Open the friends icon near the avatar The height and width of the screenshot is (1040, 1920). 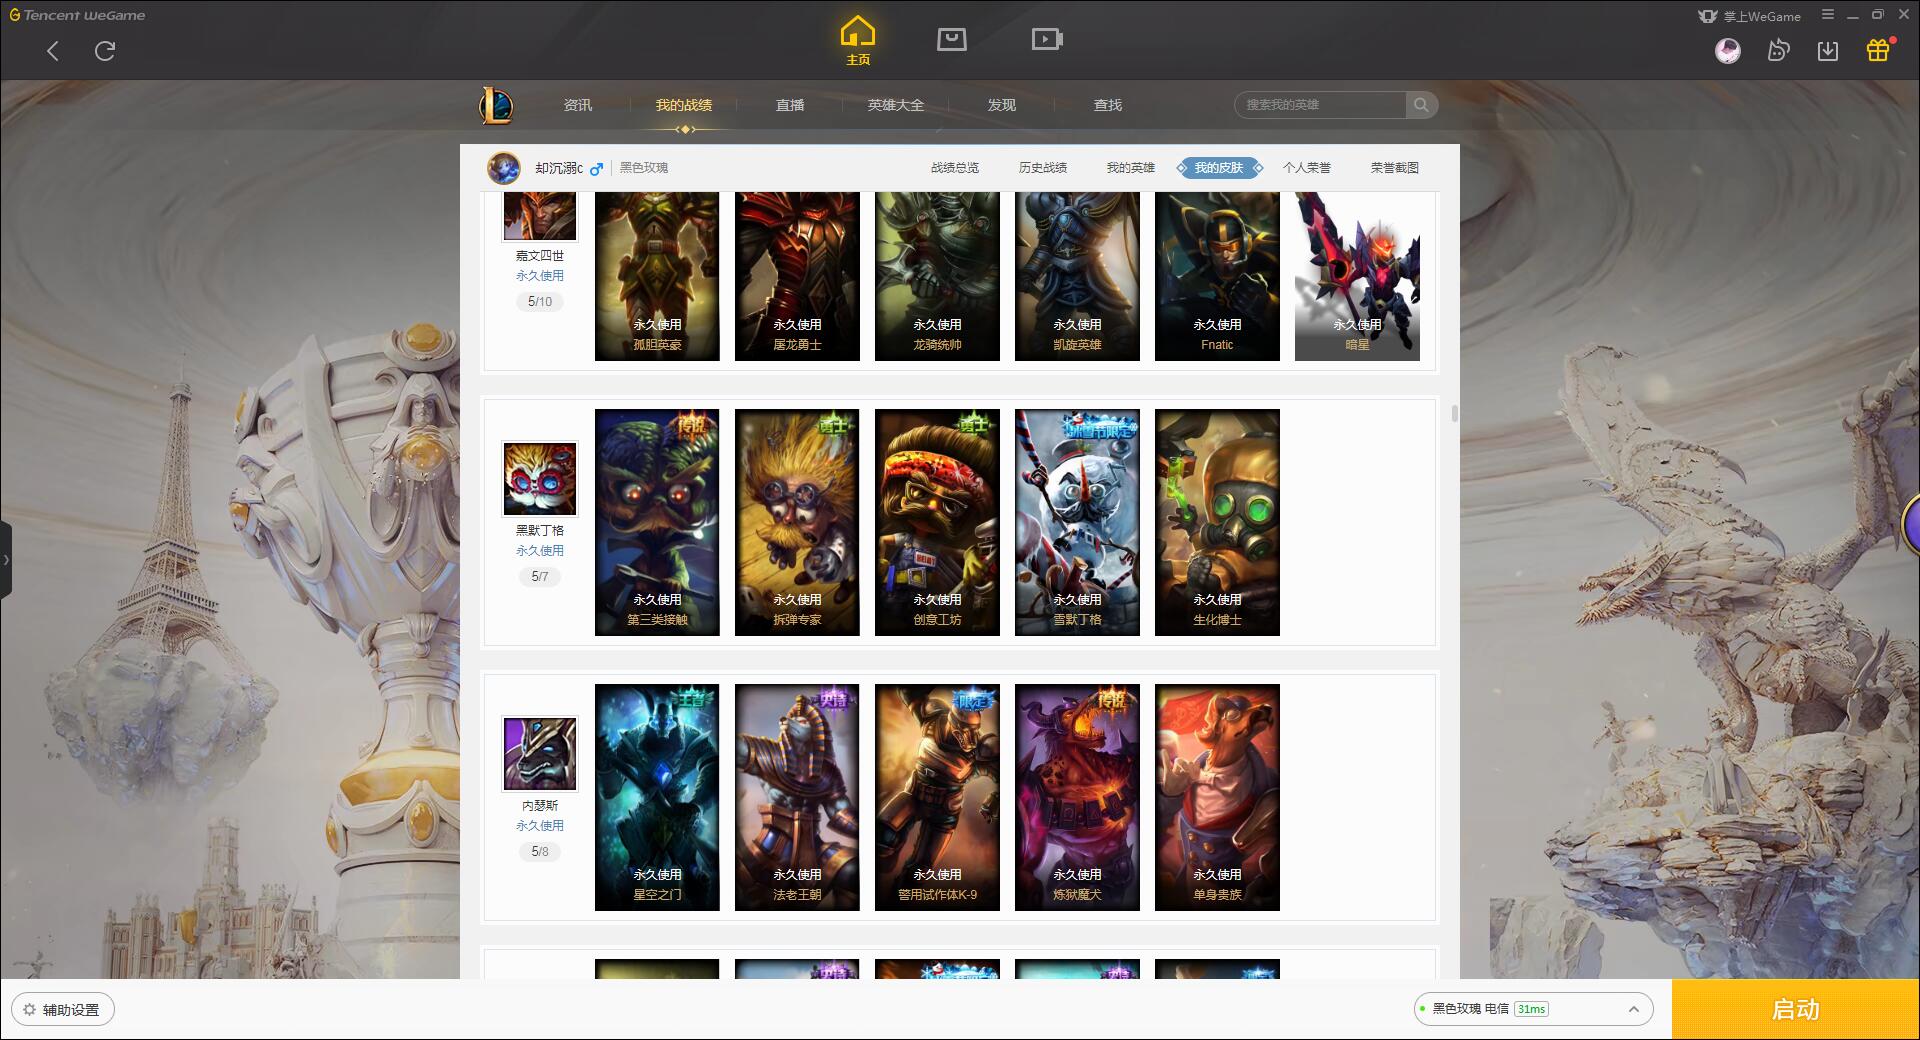click(1778, 51)
